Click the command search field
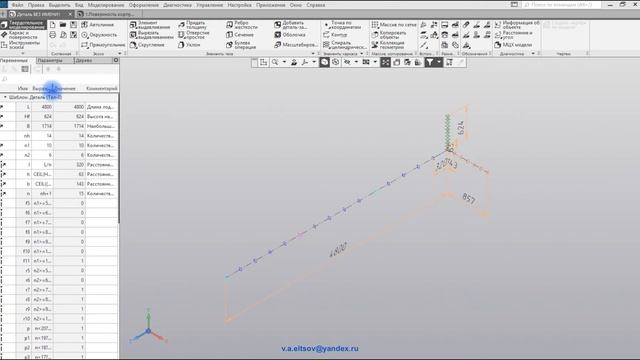Image resolution: width=640 pixels, height=360 pixels. coord(562,5)
